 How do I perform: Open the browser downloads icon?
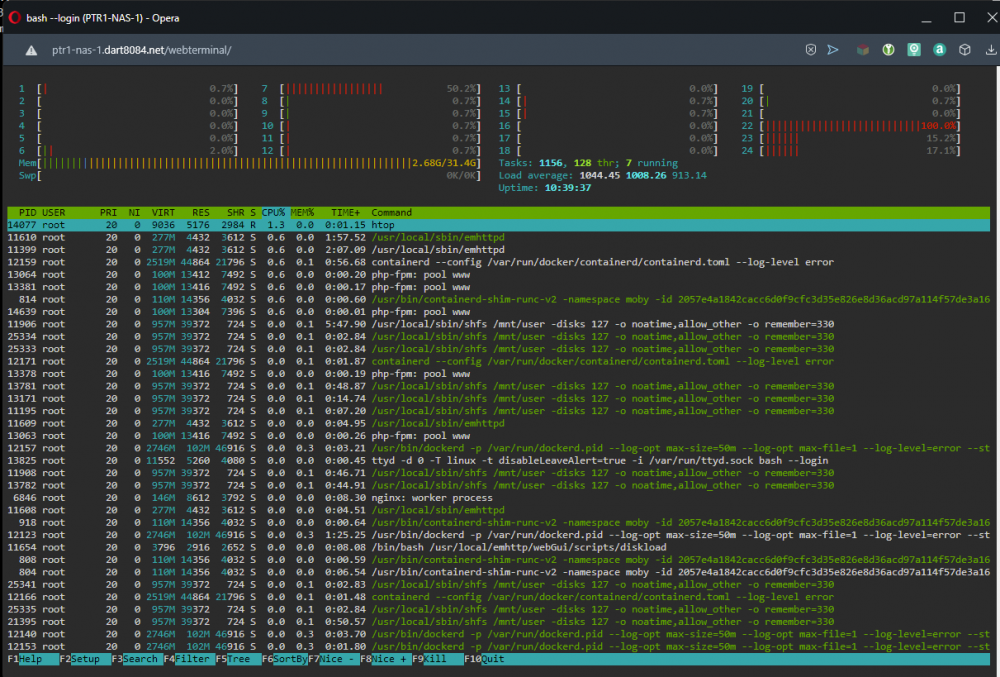point(990,50)
